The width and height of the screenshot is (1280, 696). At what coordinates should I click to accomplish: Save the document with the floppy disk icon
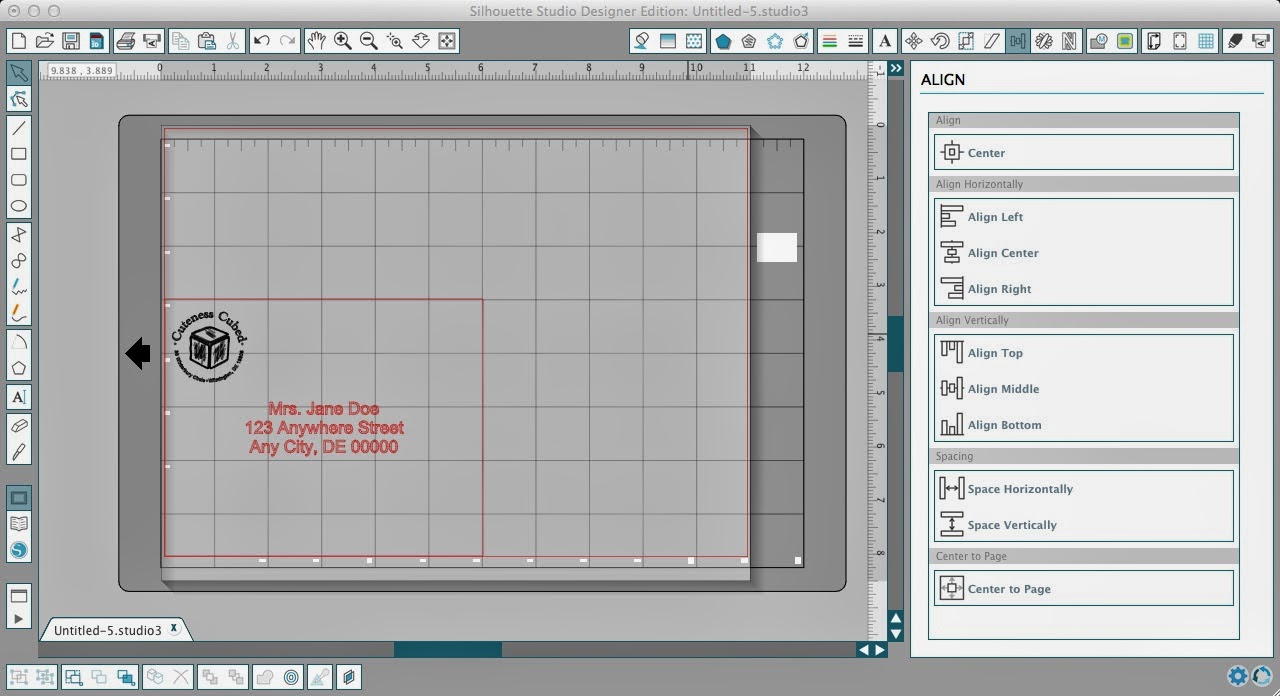point(70,41)
